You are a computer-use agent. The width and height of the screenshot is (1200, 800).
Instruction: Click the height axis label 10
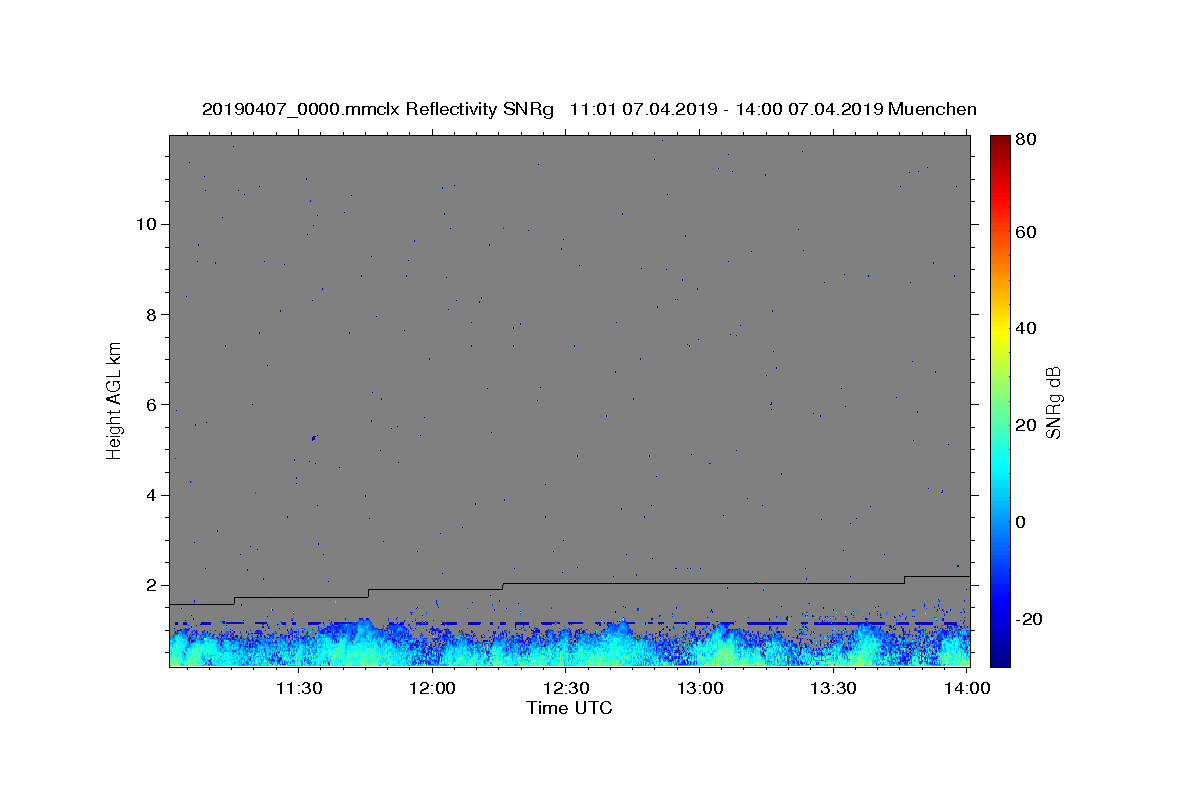click(x=147, y=223)
